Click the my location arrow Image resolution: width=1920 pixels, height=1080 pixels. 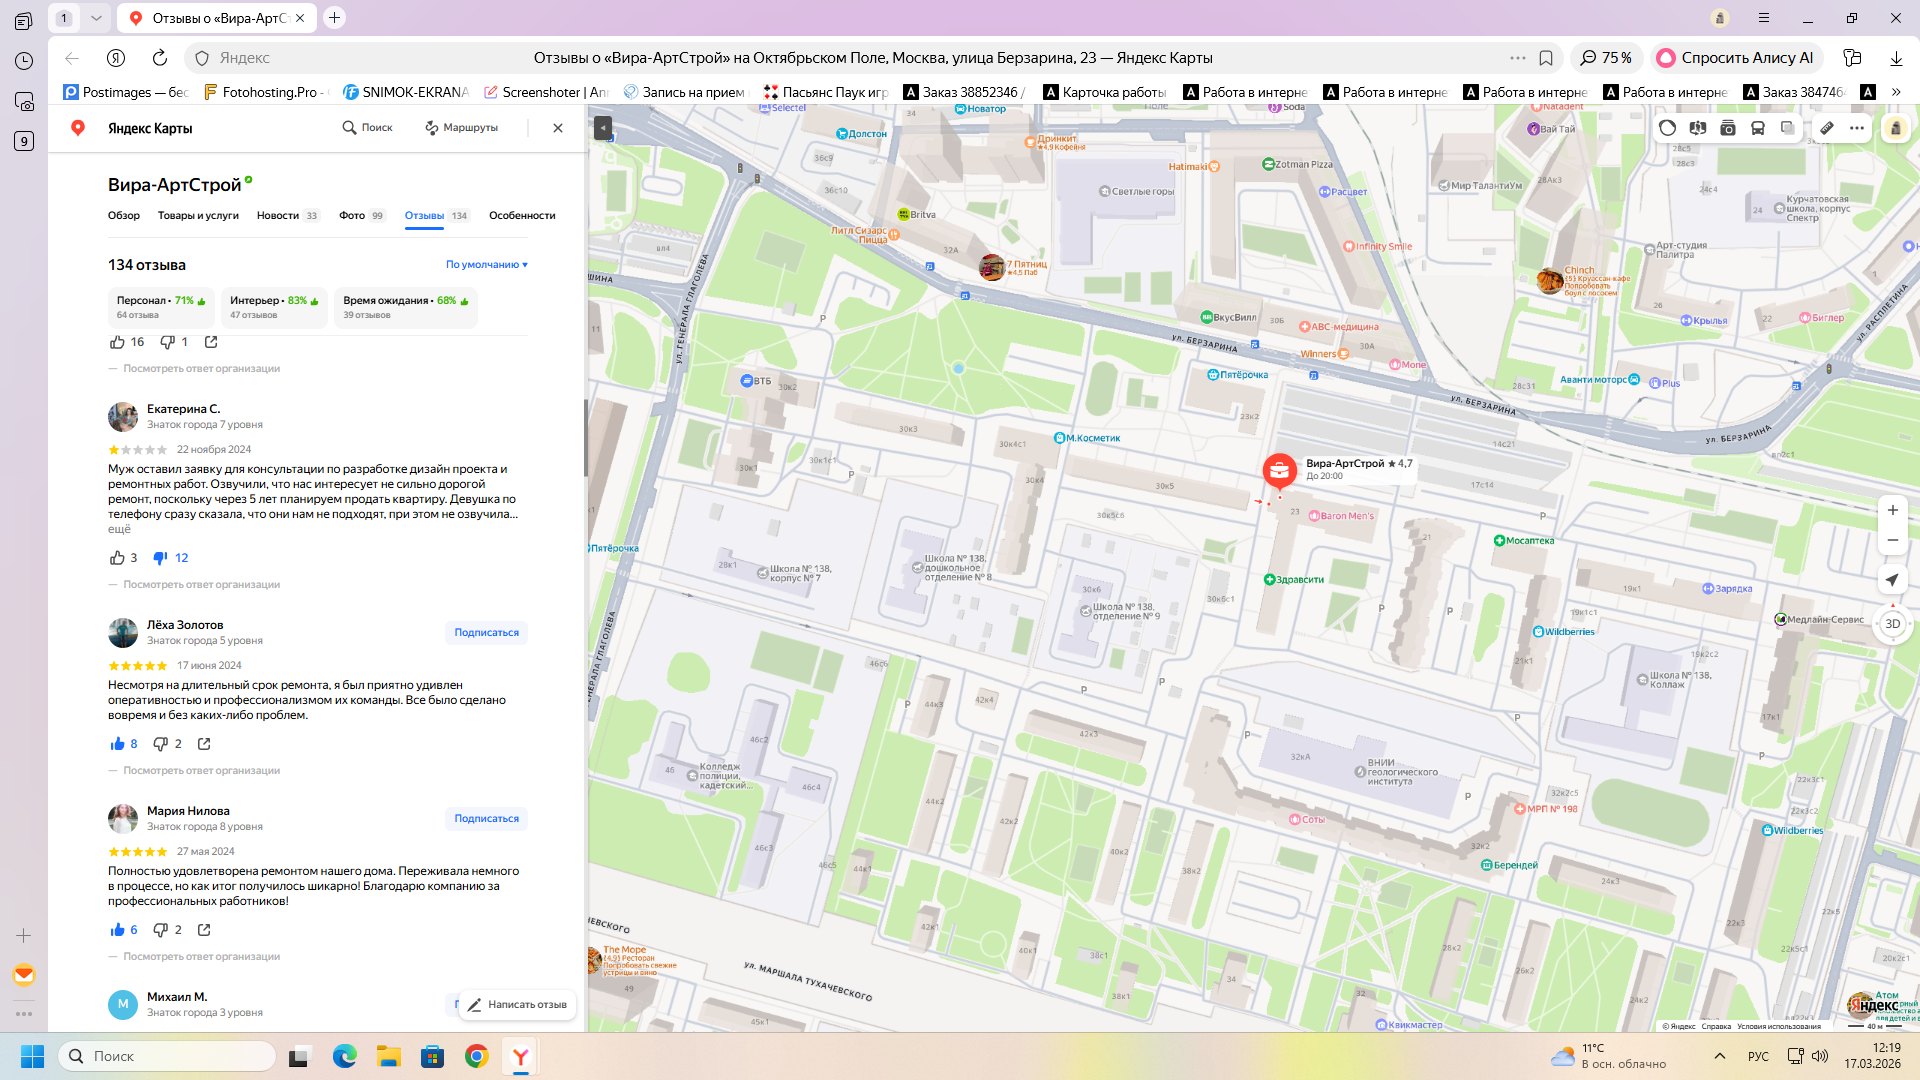pyautogui.click(x=1892, y=580)
